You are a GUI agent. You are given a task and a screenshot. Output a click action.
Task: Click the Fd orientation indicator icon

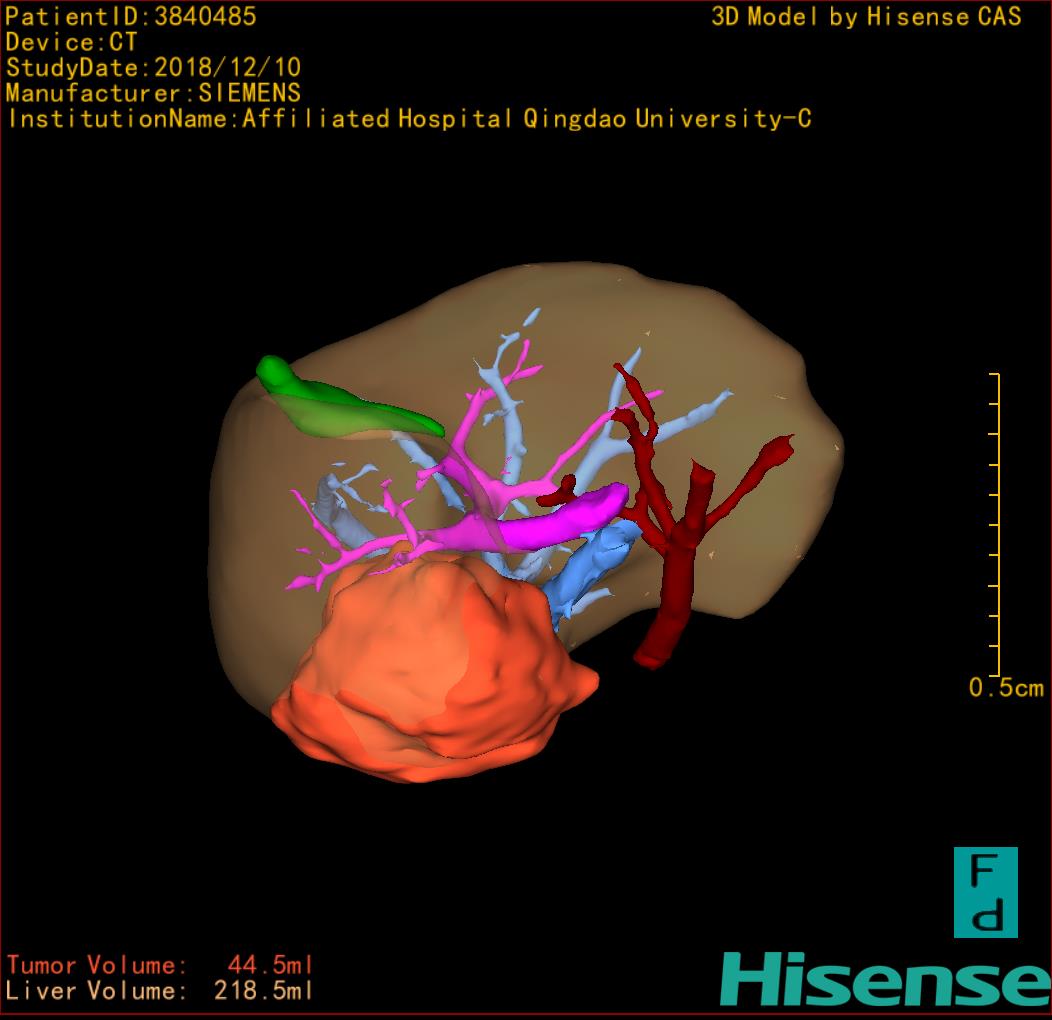(985, 892)
